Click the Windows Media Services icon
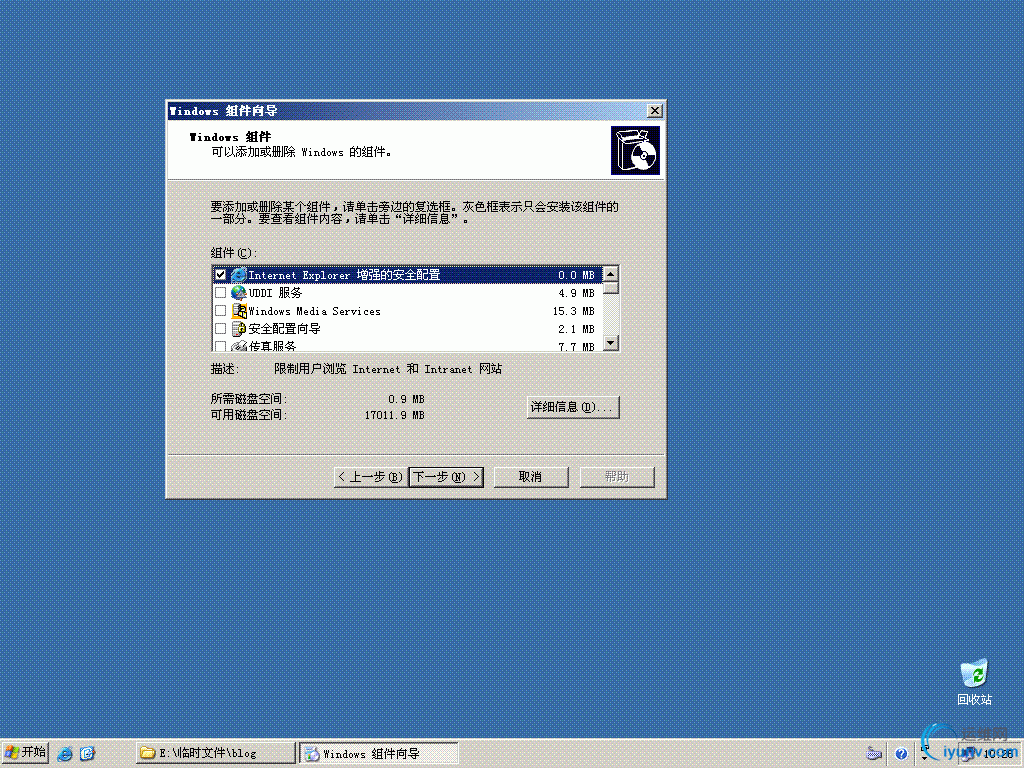 pyautogui.click(x=238, y=311)
